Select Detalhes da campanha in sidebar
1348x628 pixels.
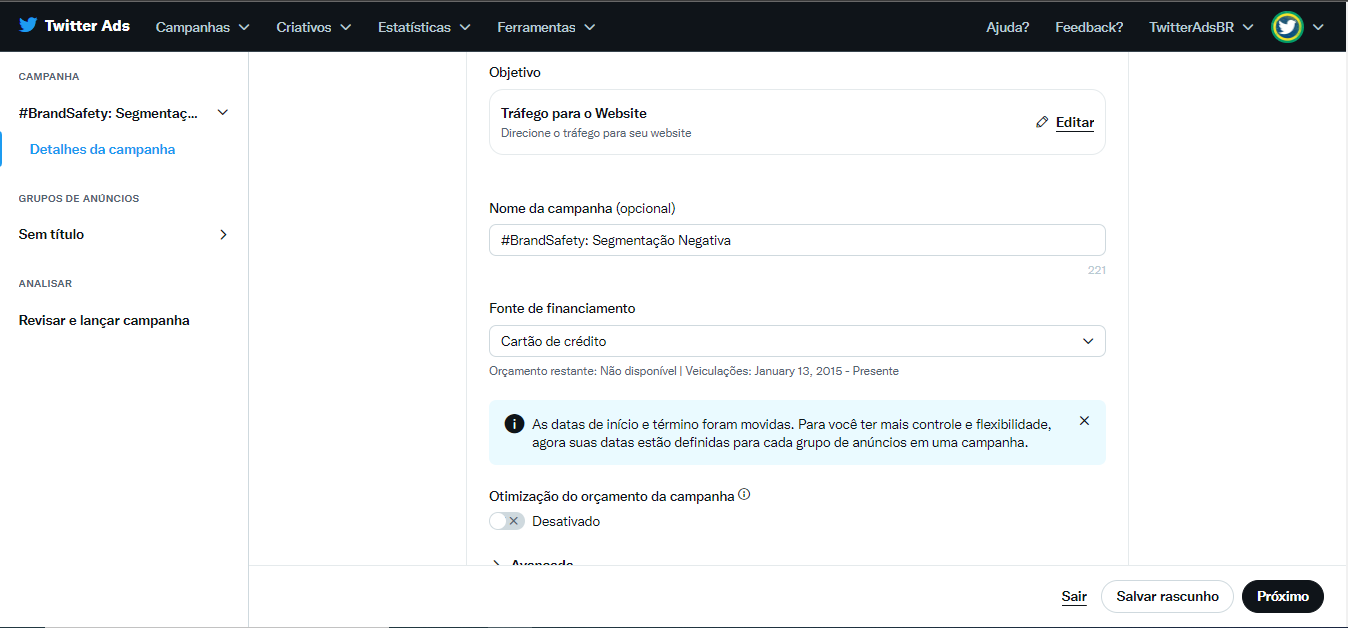click(102, 149)
